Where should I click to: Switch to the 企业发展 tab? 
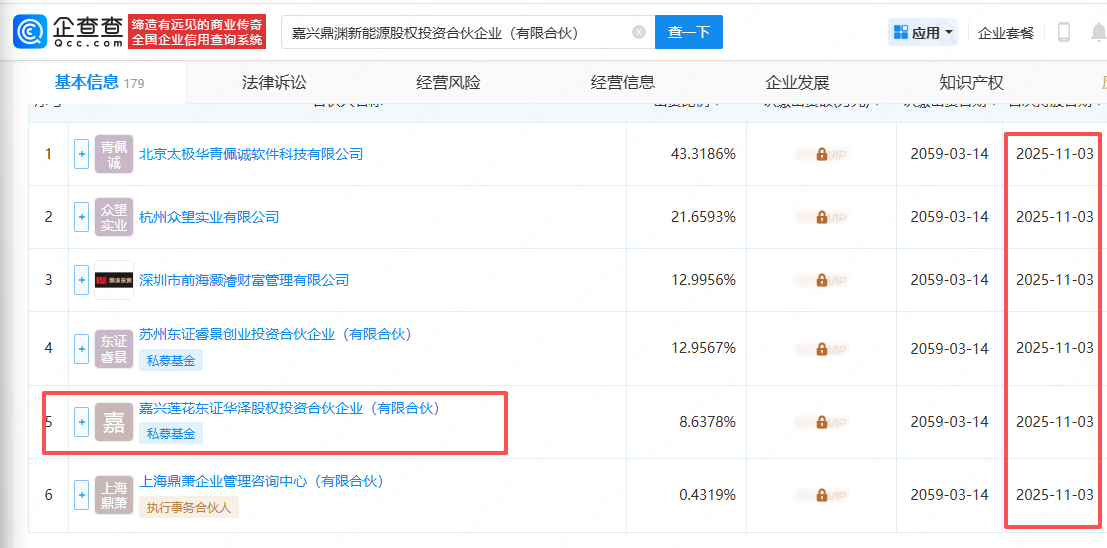797,83
